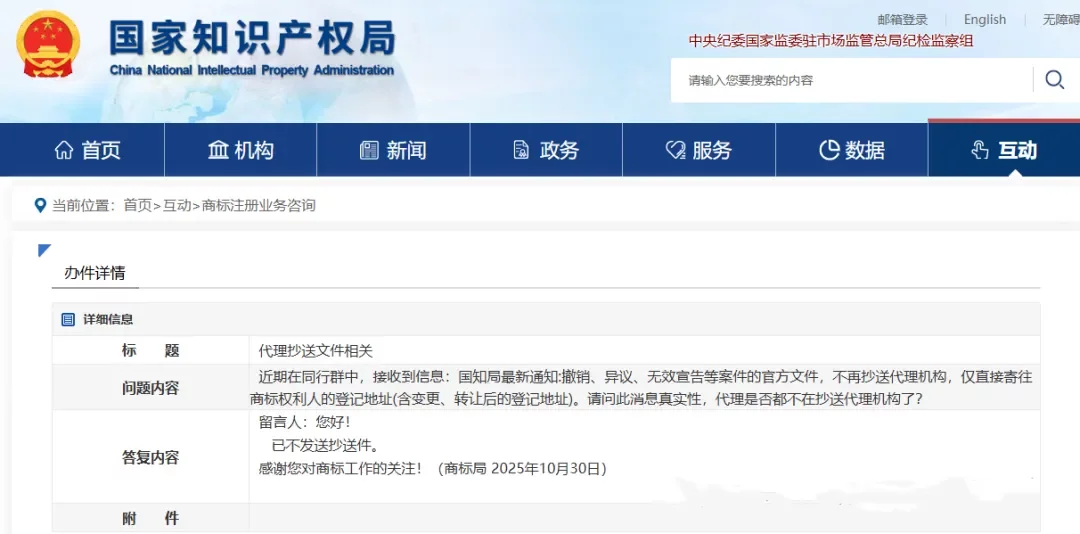Click the title text 代理抄送文件相关
The width and height of the screenshot is (1080, 534).
pos(315,351)
